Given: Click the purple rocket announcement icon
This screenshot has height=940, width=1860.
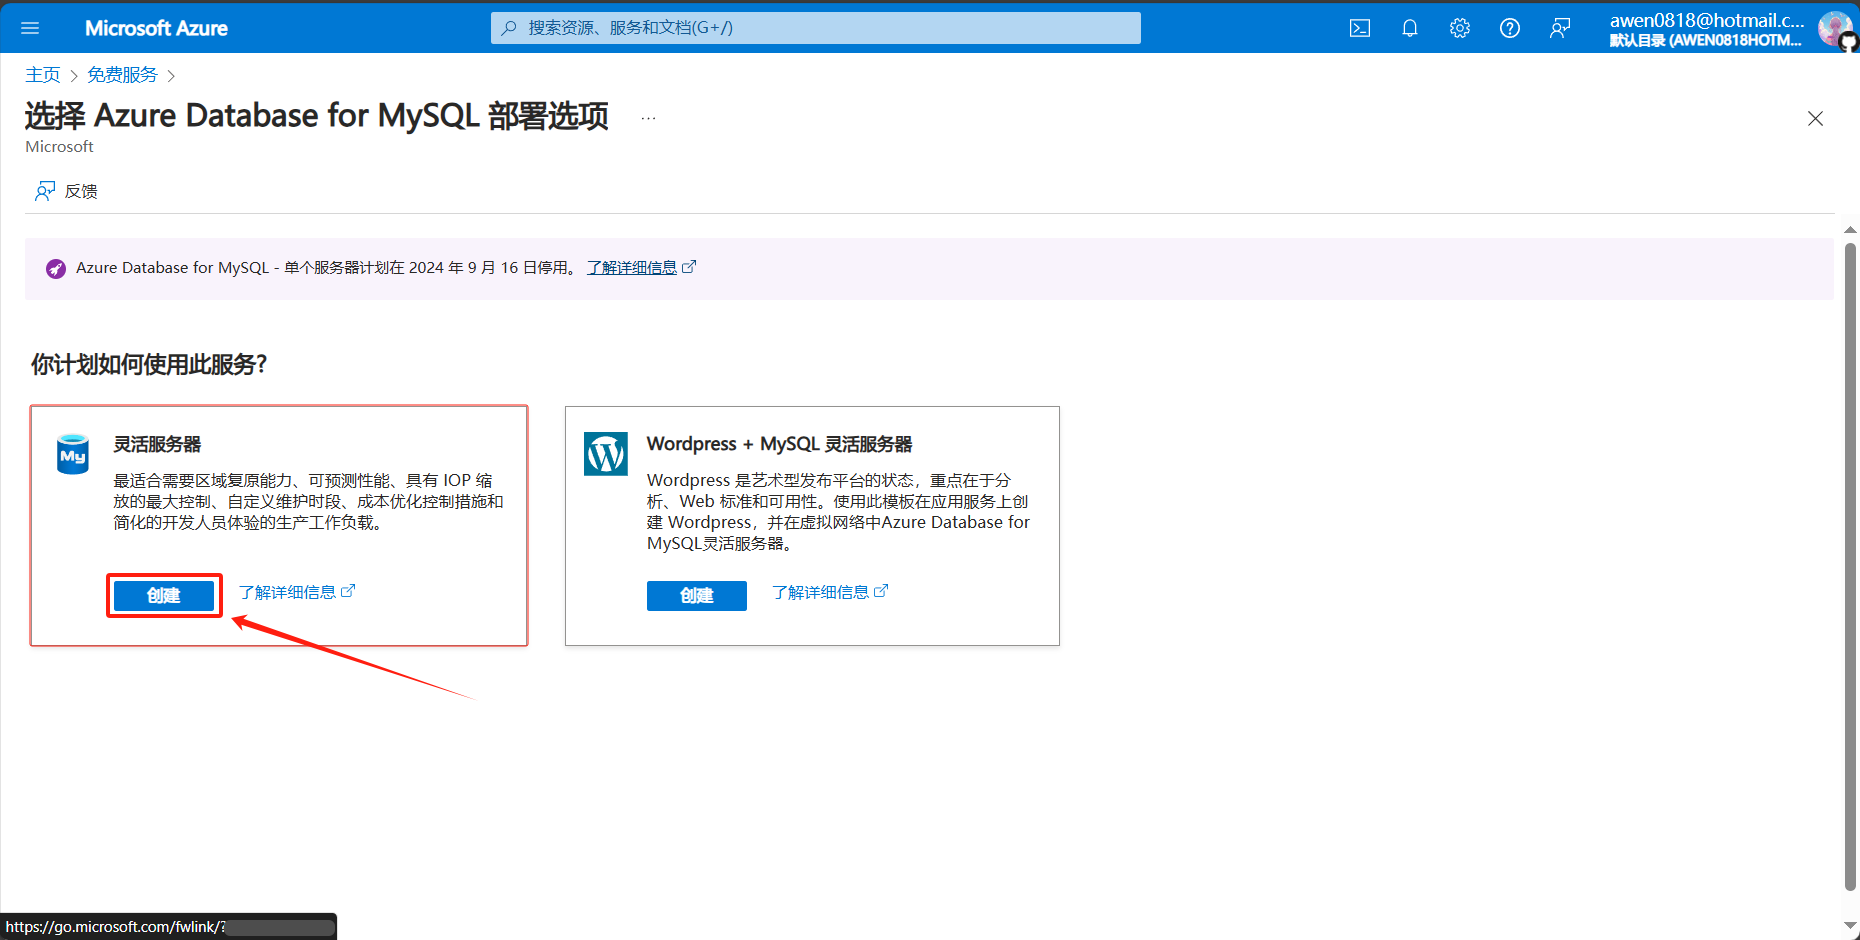Looking at the screenshot, I should tap(56, 268).
